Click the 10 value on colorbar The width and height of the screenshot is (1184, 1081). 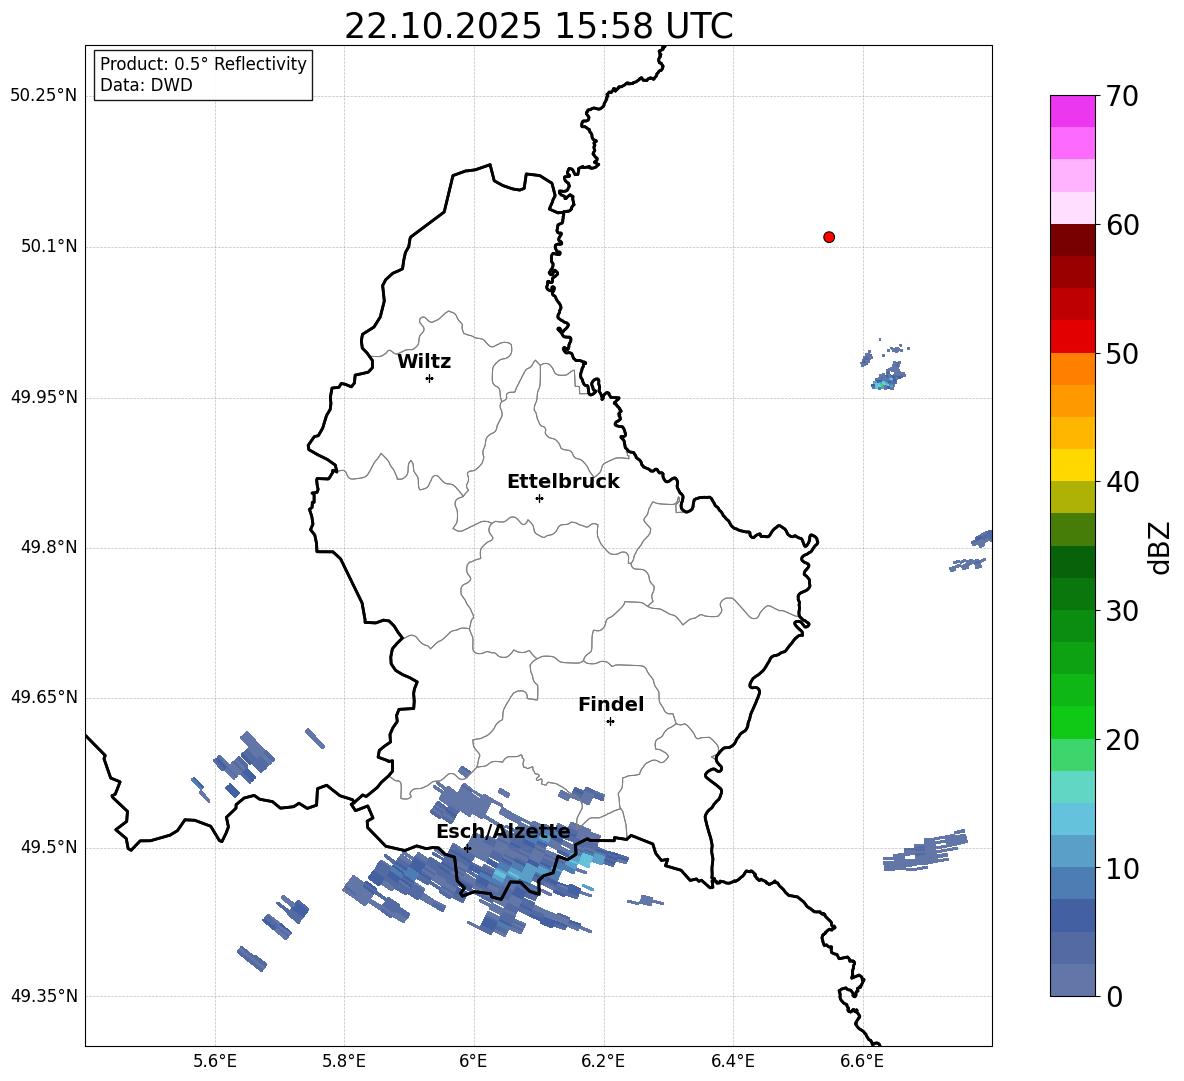pyautogui.click(x=1122, y=868)
